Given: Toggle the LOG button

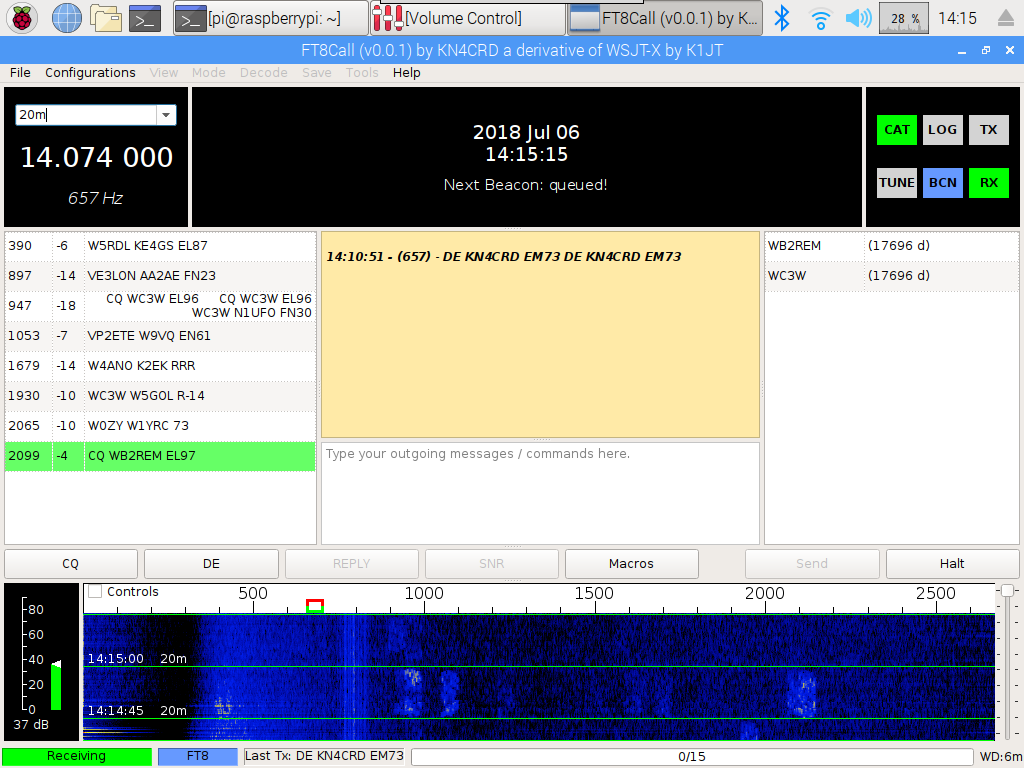Looking at the screenshot, I should click(942, 130).
